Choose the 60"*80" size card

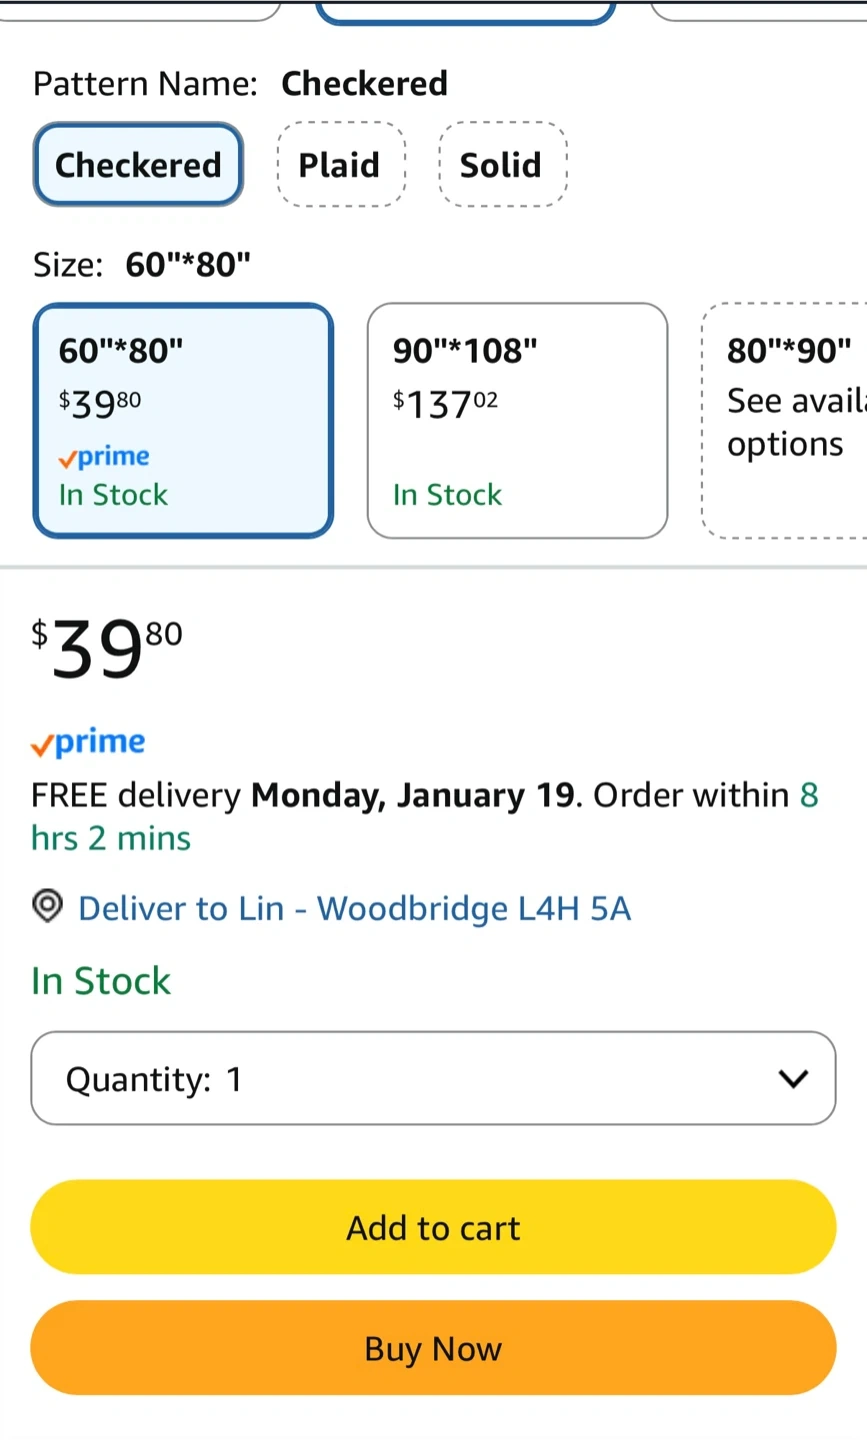click(x=183, y=420)
